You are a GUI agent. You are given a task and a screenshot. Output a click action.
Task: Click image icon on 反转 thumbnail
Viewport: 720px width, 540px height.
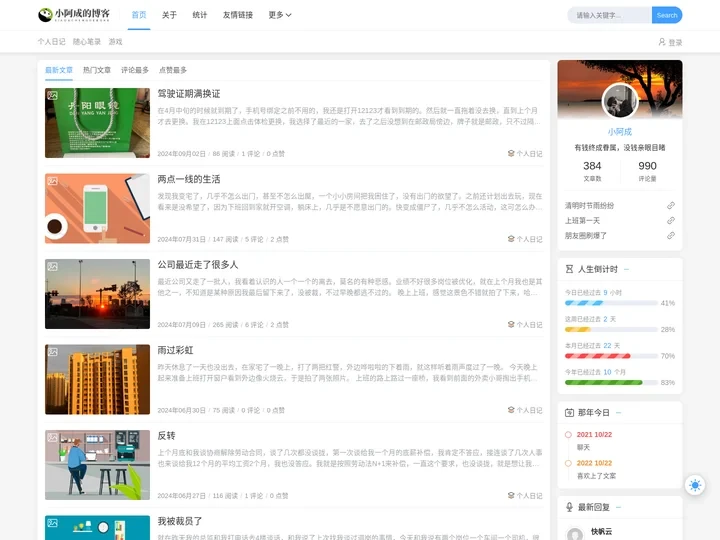tap(52, 437)
